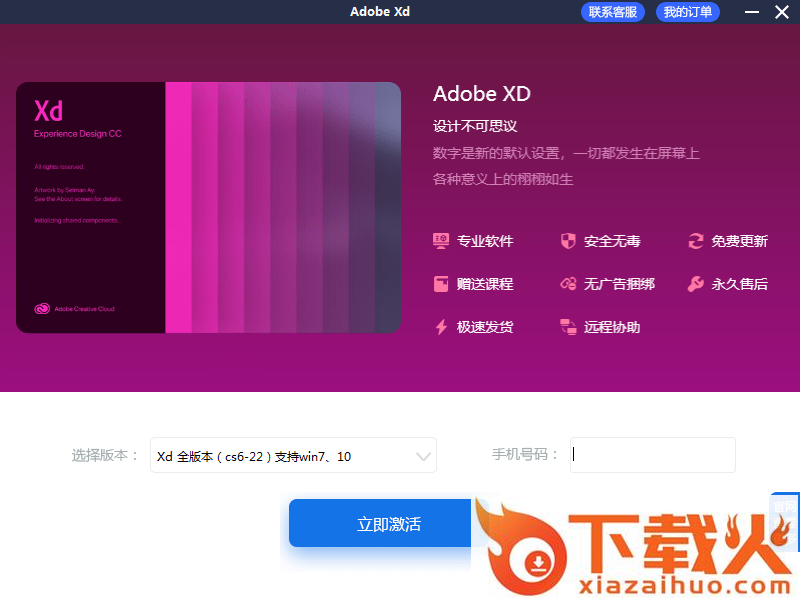Close the Adobe Xd window
800x600 pixels.
[x=781, y=12]
